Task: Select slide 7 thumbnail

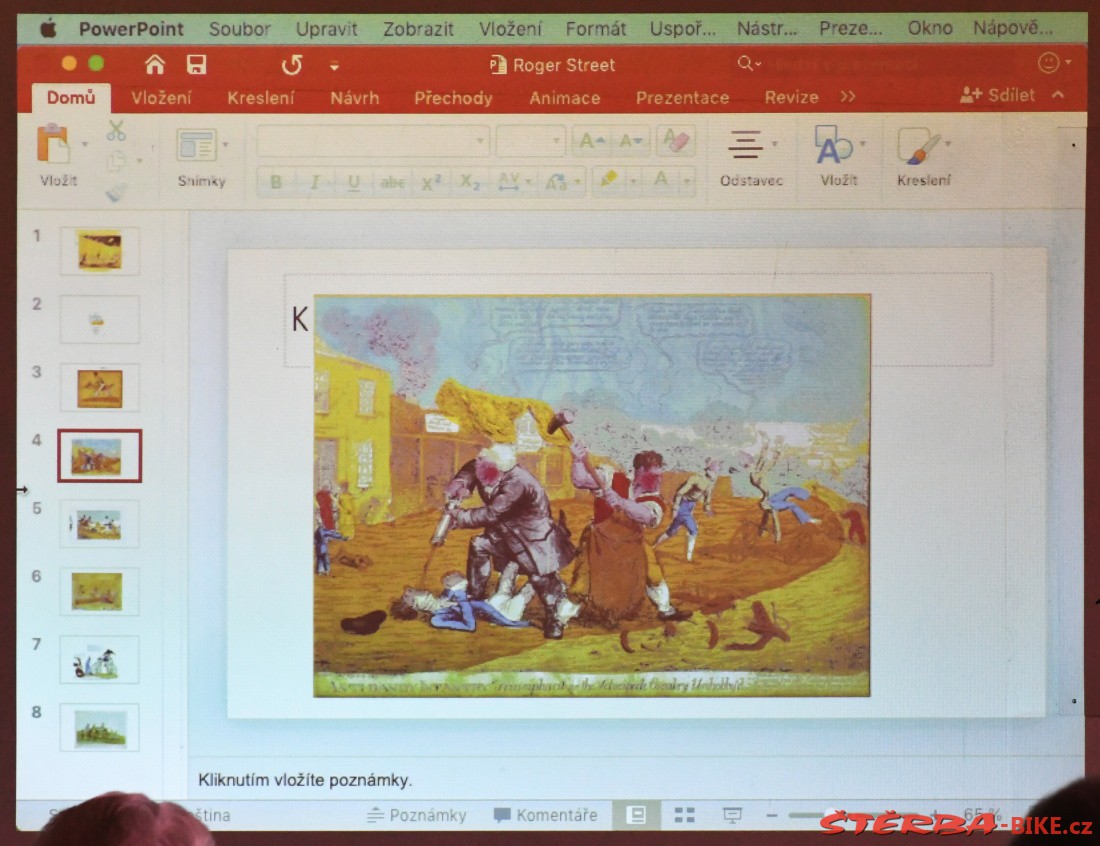Action: pos(99,659)
